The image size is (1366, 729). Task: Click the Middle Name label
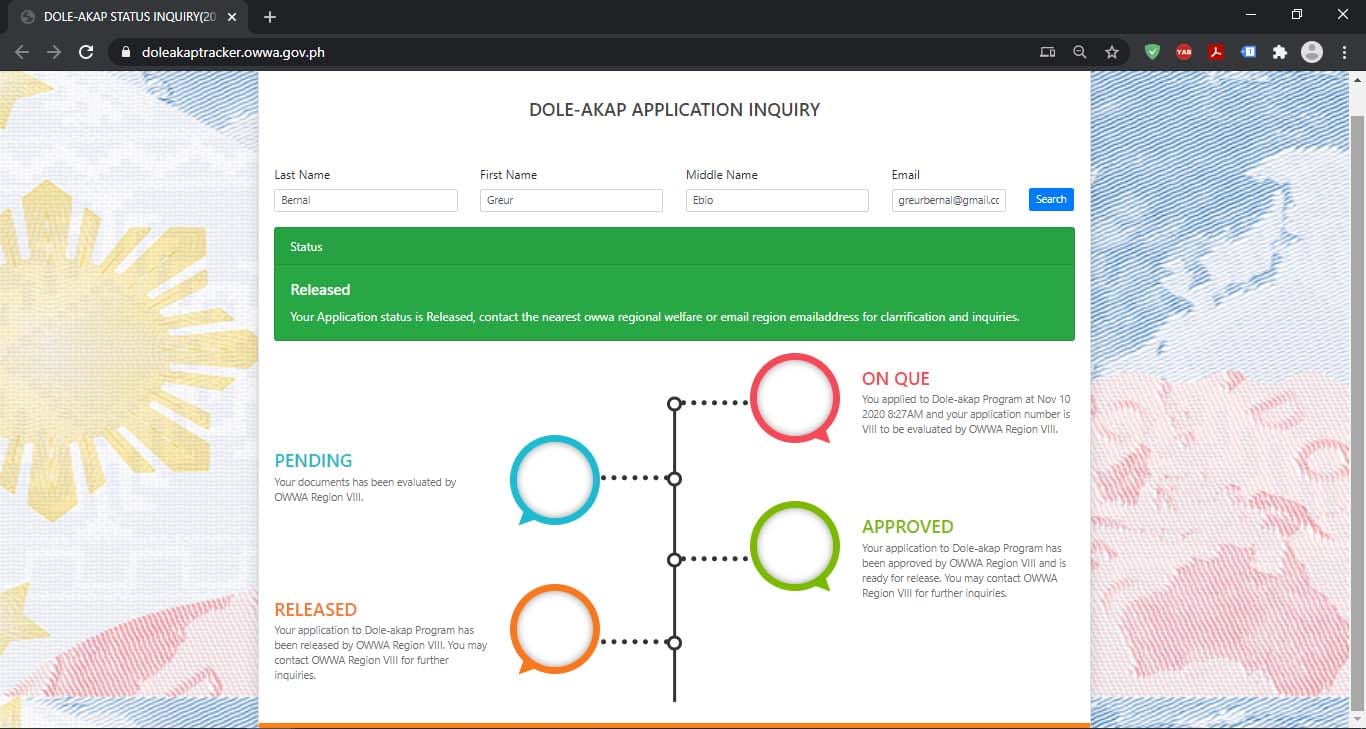722,175
